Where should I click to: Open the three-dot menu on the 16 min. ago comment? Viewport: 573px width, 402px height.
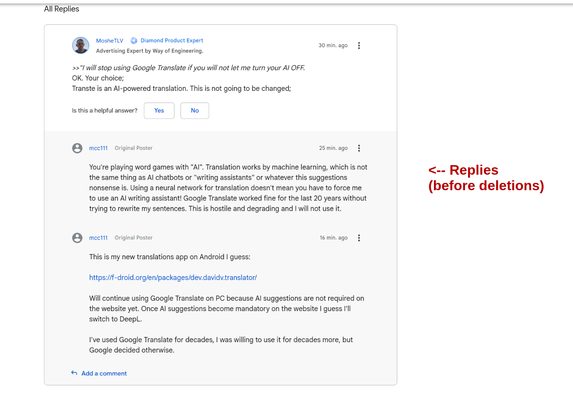coord(359,238)
